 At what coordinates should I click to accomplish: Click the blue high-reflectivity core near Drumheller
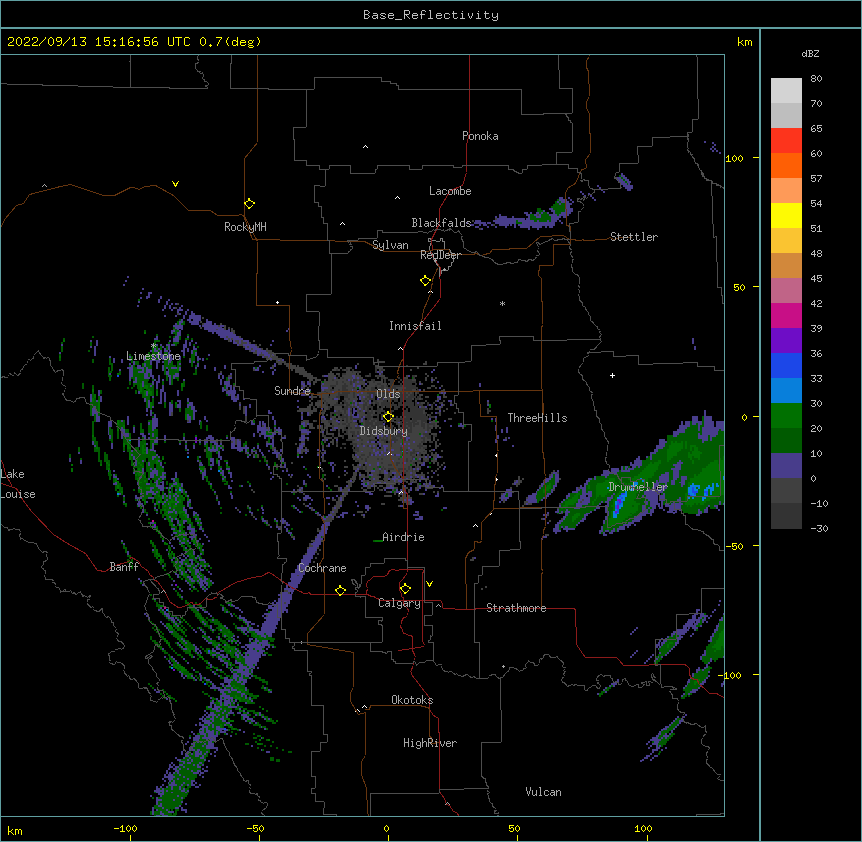click(x=620, y=503)
